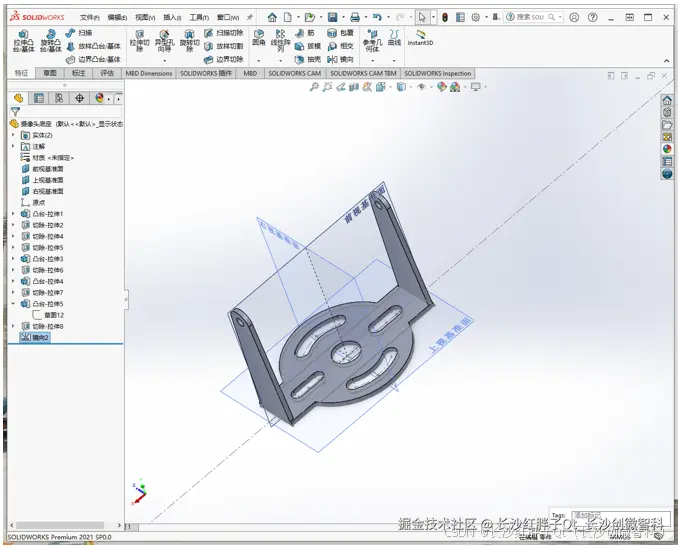The image size is (678, 546).
Task: Select the 旋转凸台/基体 revolve boss tool
Action: [x=51, y=41]
